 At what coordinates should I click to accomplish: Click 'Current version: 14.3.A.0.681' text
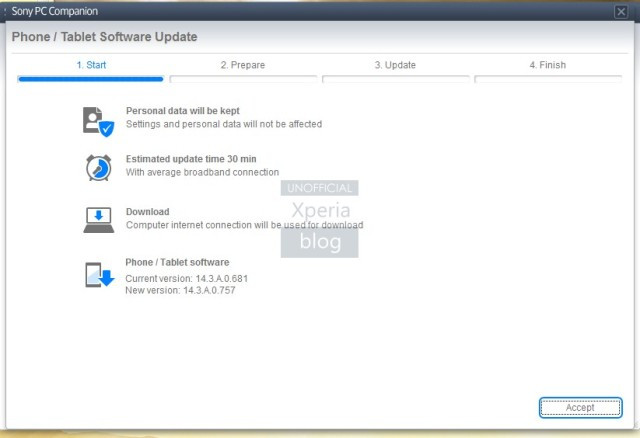(x=186, y=278)
